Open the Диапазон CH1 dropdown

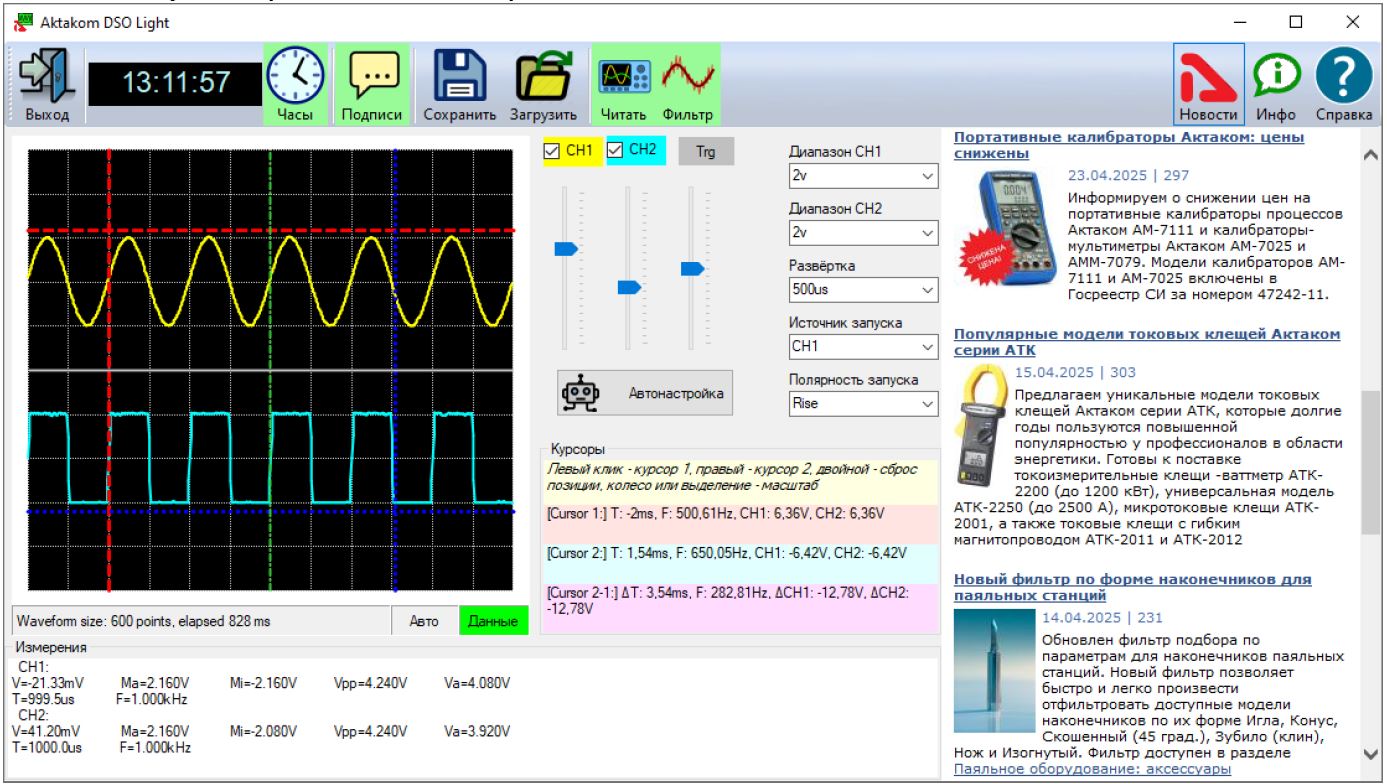coord(862,176)
